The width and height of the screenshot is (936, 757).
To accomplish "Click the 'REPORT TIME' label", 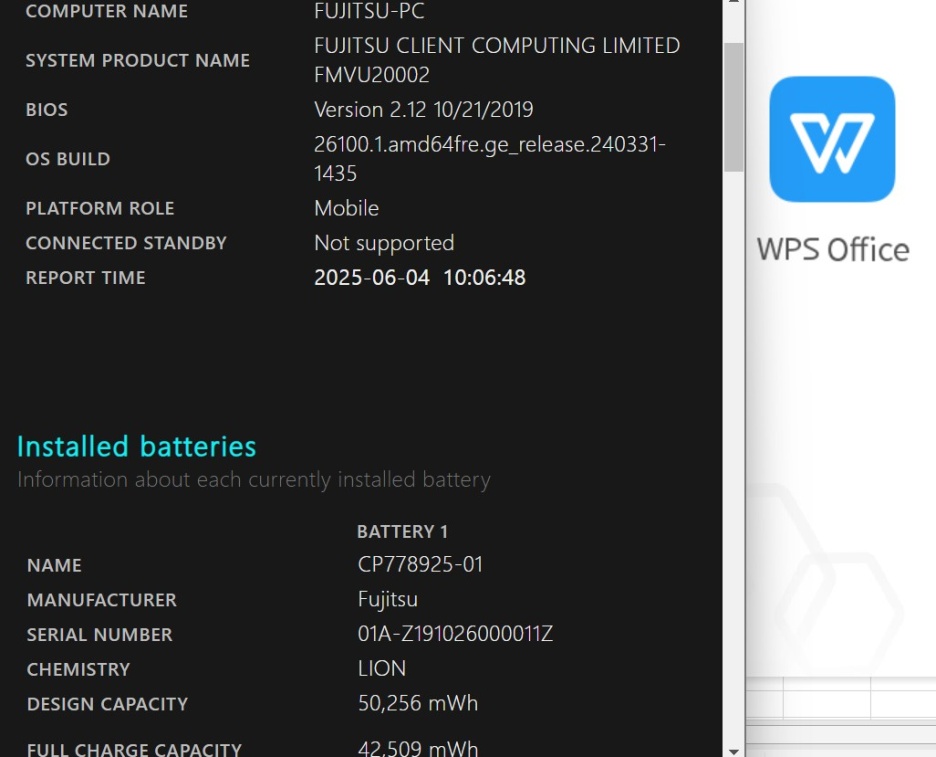I will (85, 278).
